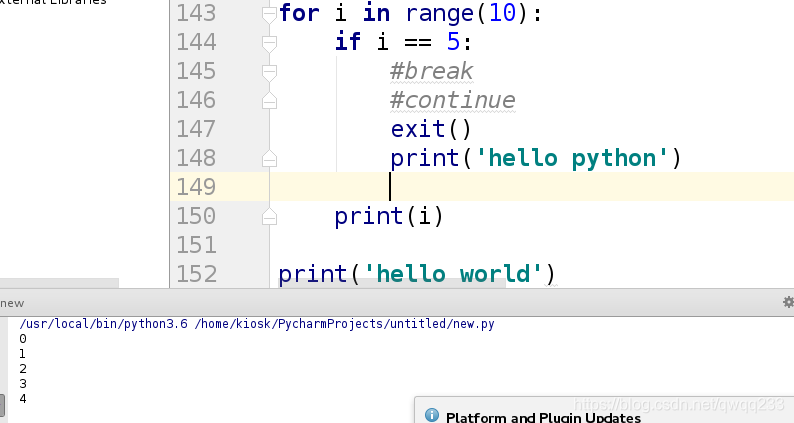The width and height of the screenshot is (794, 423).
Task: Click the '#break' comment
Action: [431, 71]
